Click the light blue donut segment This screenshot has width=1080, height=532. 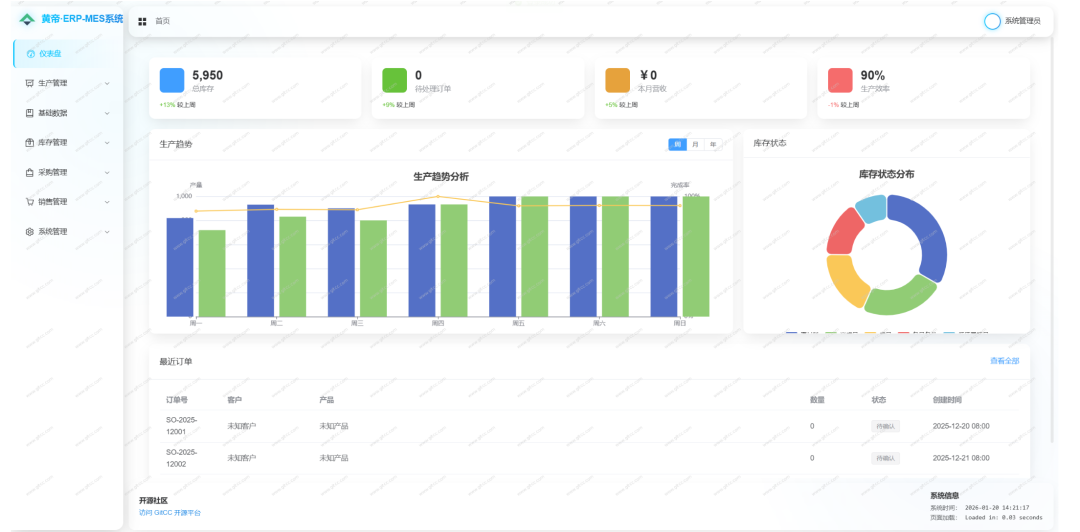point(871,207)
